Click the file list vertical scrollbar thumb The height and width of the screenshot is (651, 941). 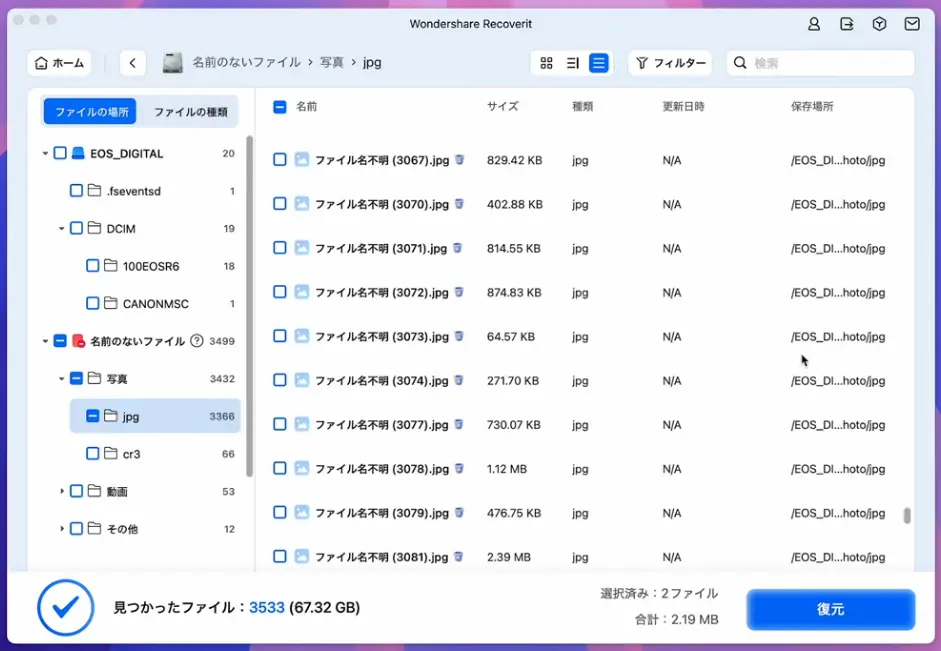(x=907, y=515)
